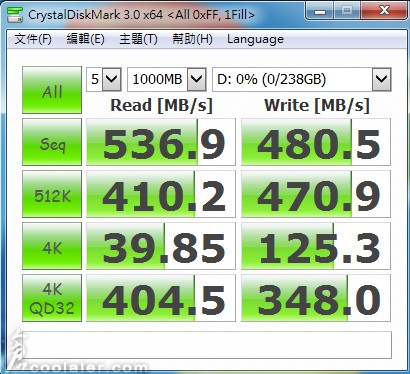Start the Seq benchmark test
This screenshot has width=410, height=374.
point(52,142)
